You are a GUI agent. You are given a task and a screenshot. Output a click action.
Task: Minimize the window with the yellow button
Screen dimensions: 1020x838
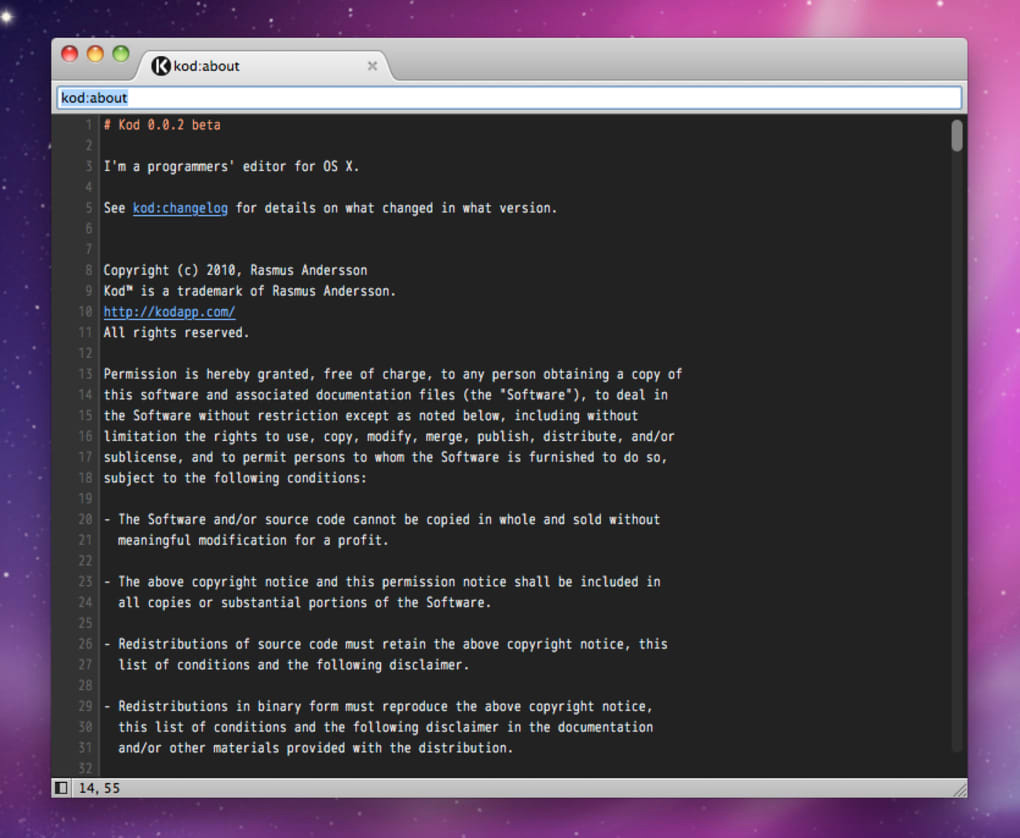click(x=95, y=53)
